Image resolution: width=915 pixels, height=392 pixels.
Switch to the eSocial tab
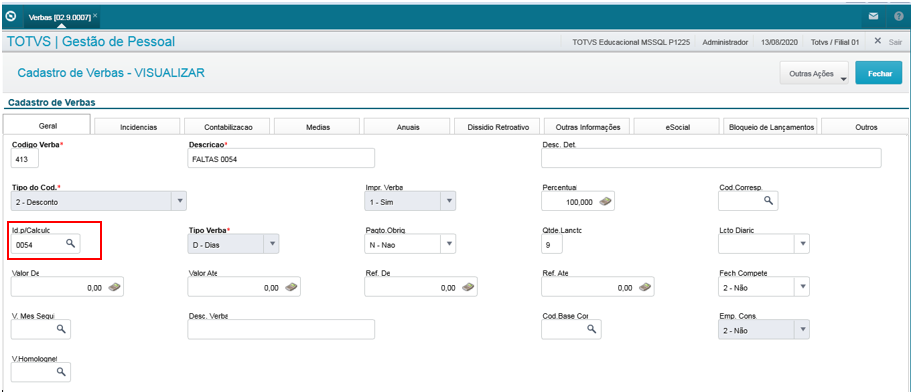677,127
